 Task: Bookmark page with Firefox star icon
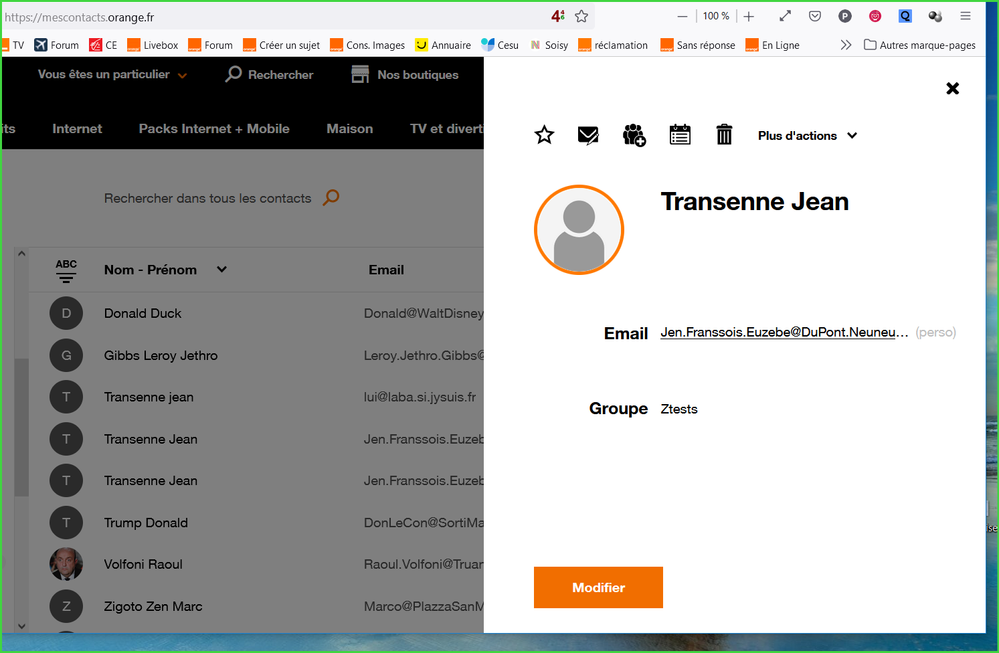(581, 16)
